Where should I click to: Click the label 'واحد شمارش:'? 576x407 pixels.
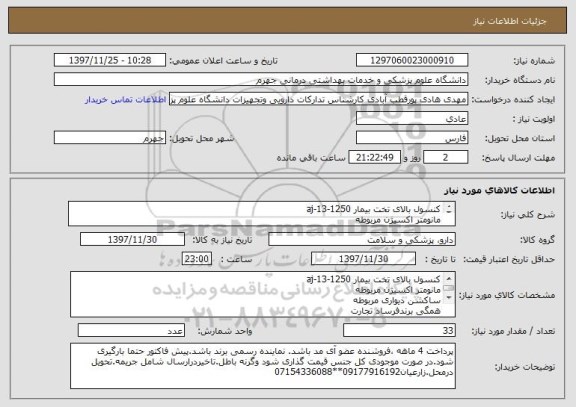coord(225,331)
